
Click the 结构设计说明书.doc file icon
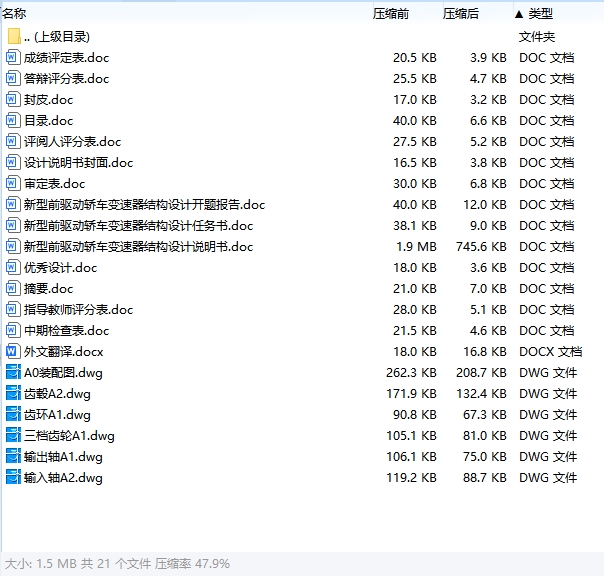coord(12,247)
